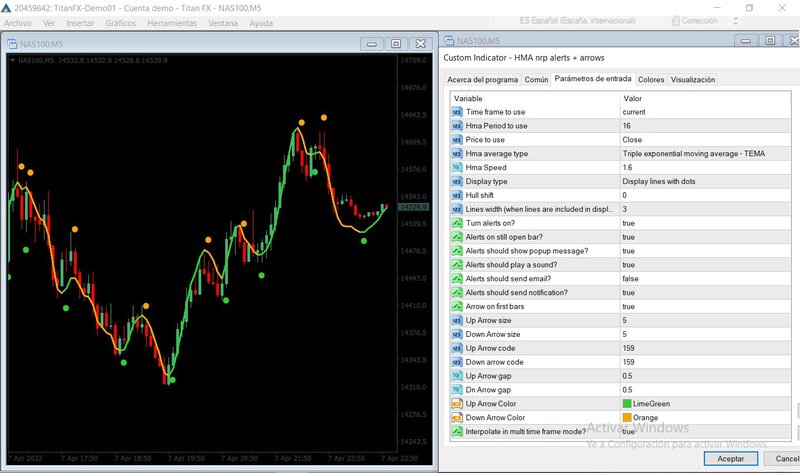Click the Up Arrow Color row icon
The height and width of the screenshot is (473, 800).
point(457,404)
